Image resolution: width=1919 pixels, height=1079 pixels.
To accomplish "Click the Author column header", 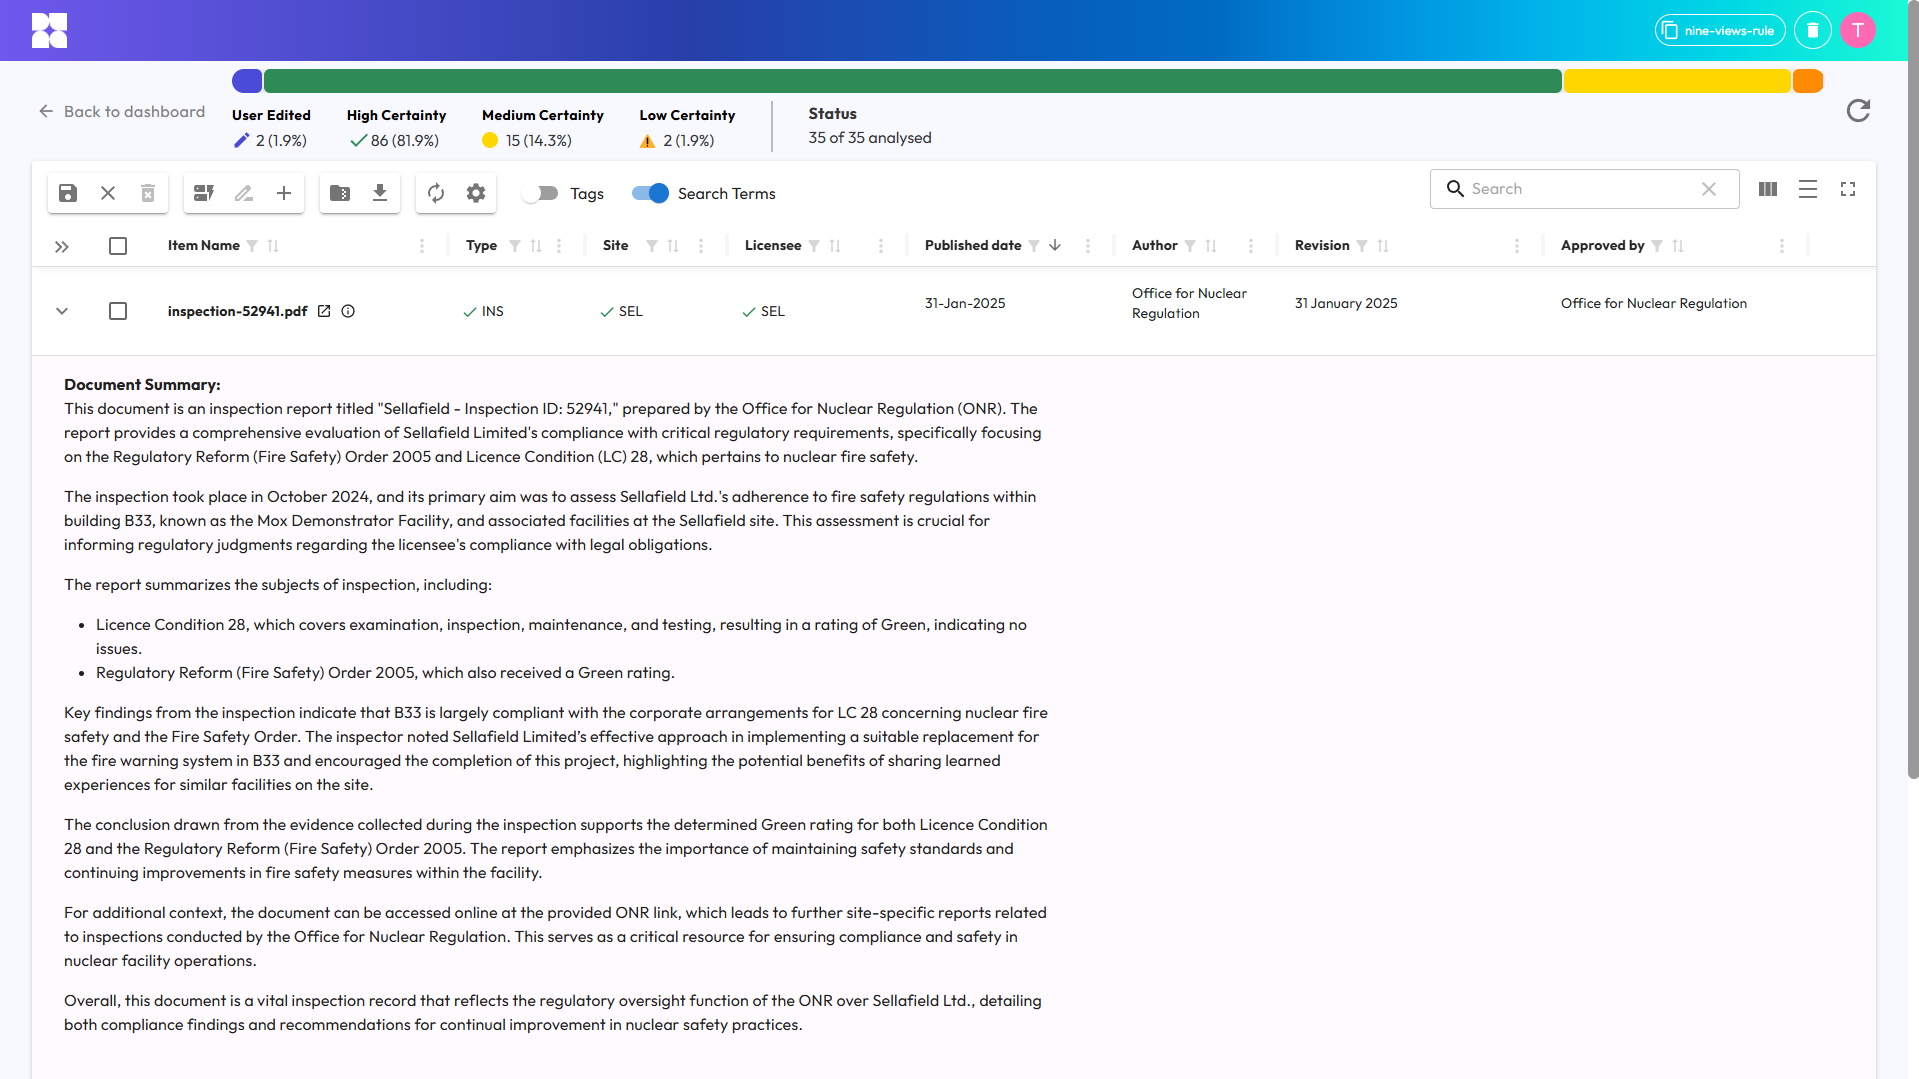I will (1154, 246).
